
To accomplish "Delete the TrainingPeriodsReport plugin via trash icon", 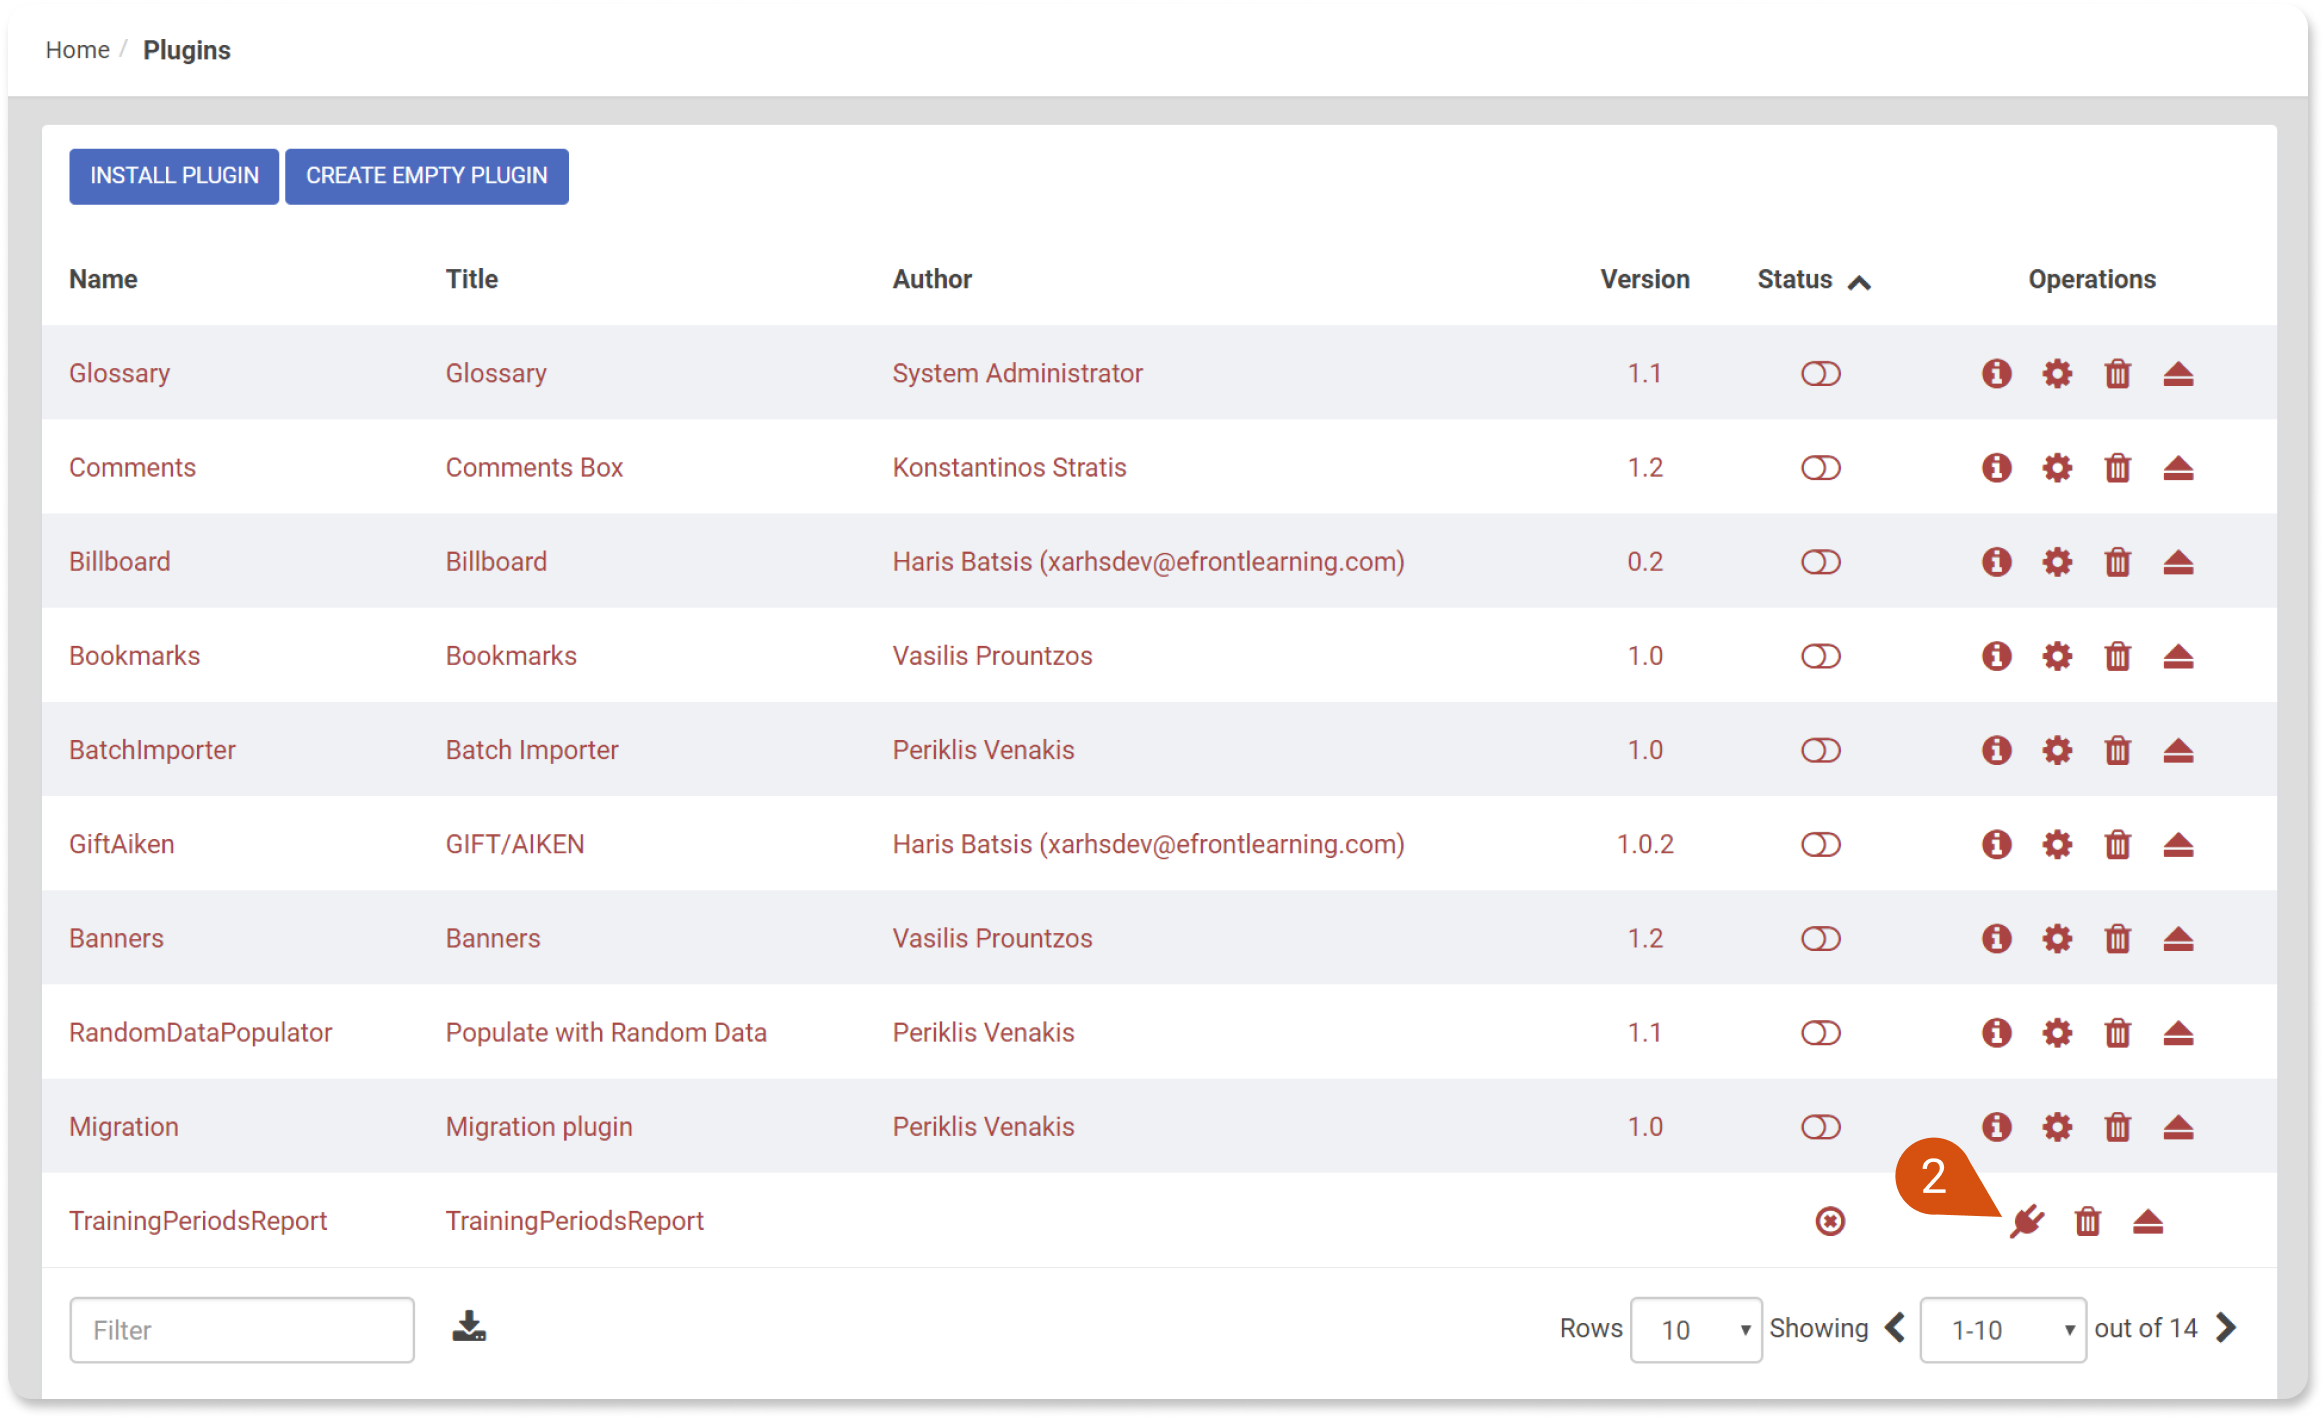I will coord(2087,1221).
